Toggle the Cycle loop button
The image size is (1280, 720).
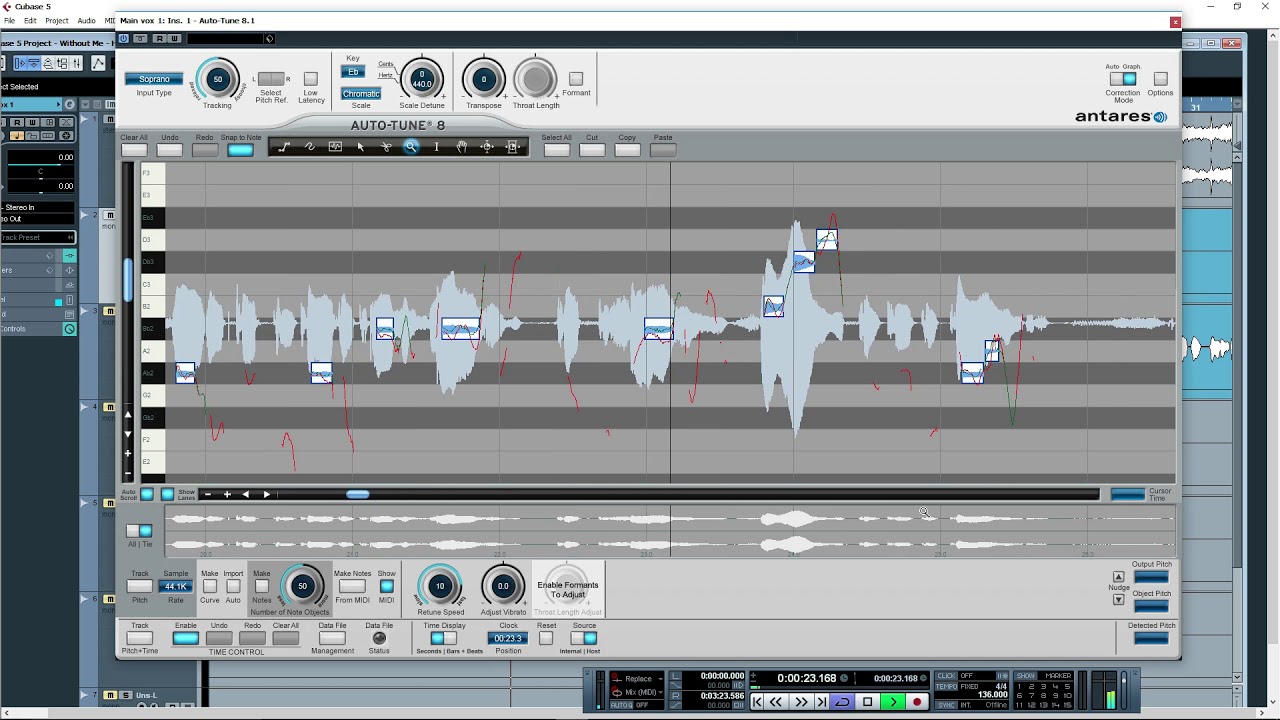(843, 702)
